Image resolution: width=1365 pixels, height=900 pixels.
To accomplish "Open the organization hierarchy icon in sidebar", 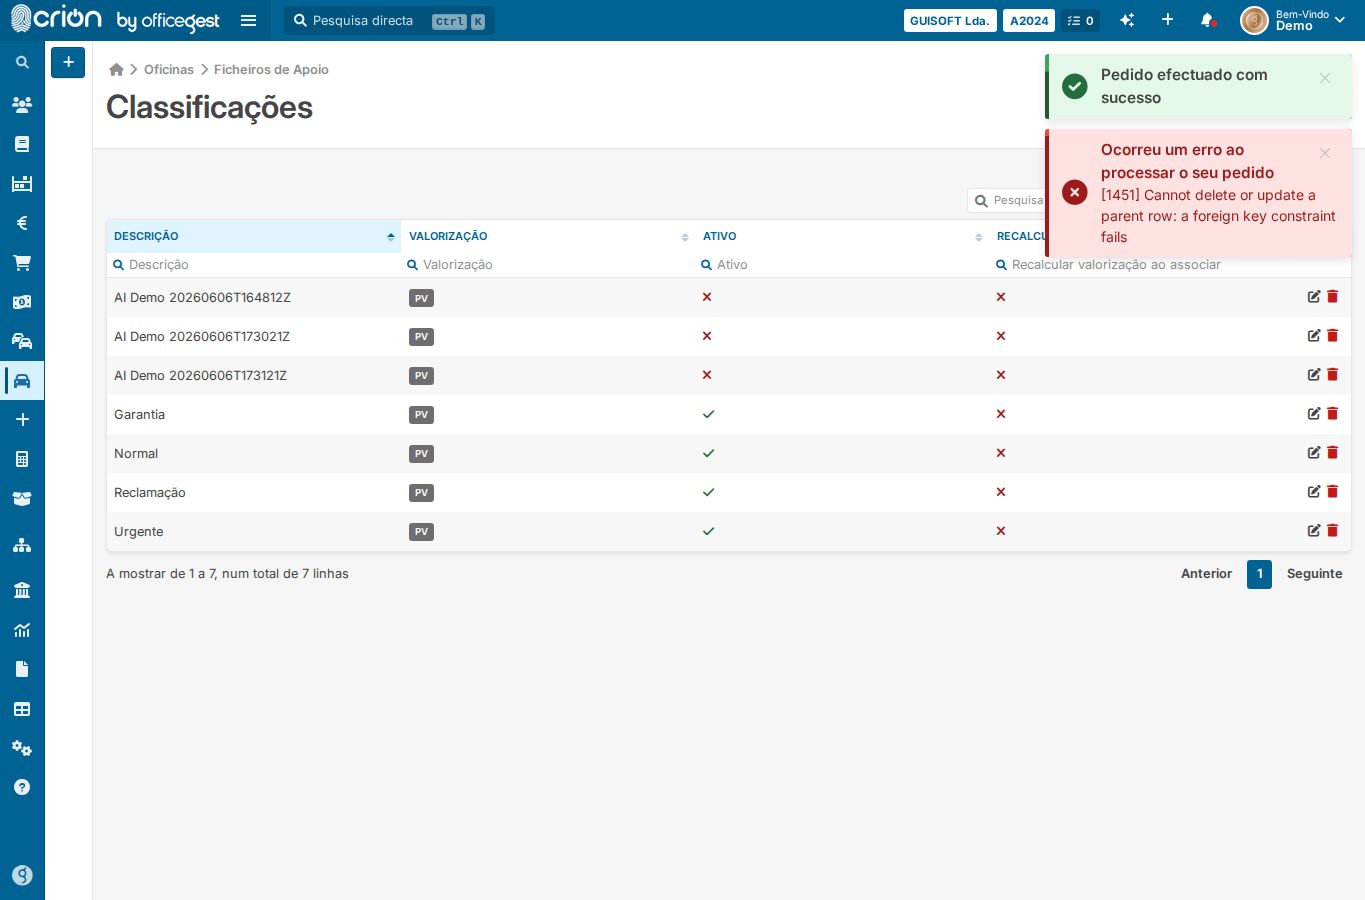I will click(x=22, y=545).
